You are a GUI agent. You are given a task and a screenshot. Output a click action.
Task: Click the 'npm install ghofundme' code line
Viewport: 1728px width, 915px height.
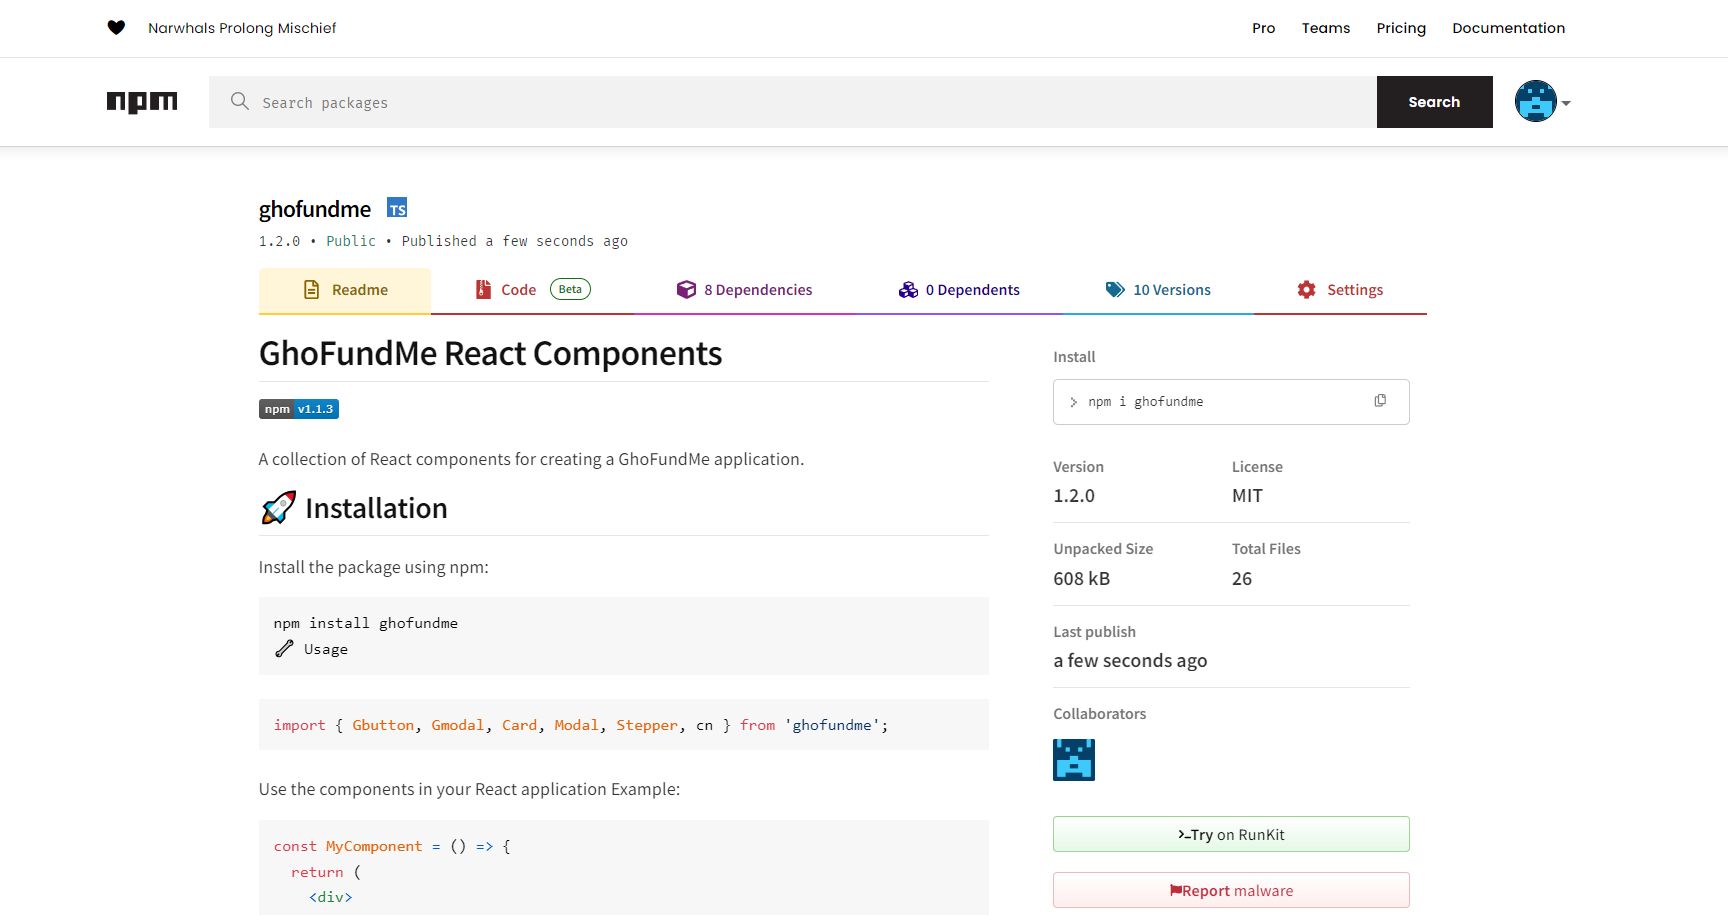point(366,623)
